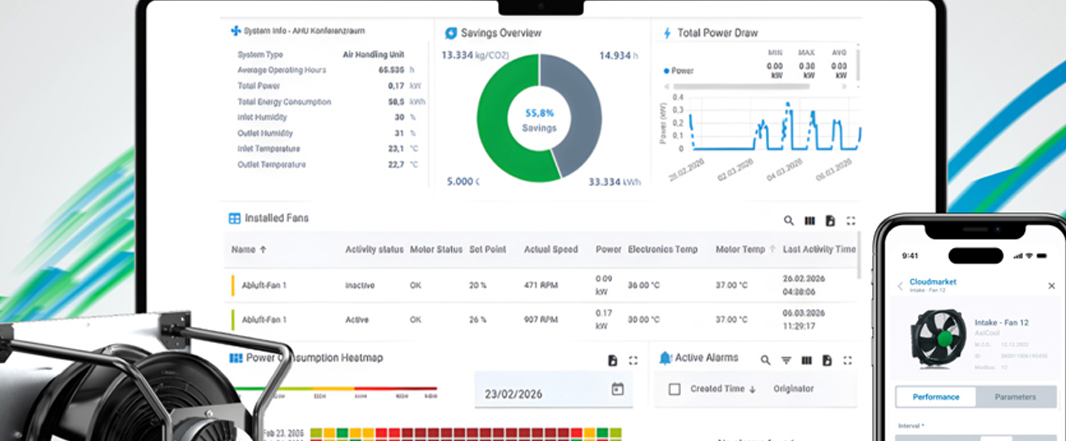
Task: Expand Installed Fans widget to fullscreen
Action: pyautogui.click(x=852, y=220)
